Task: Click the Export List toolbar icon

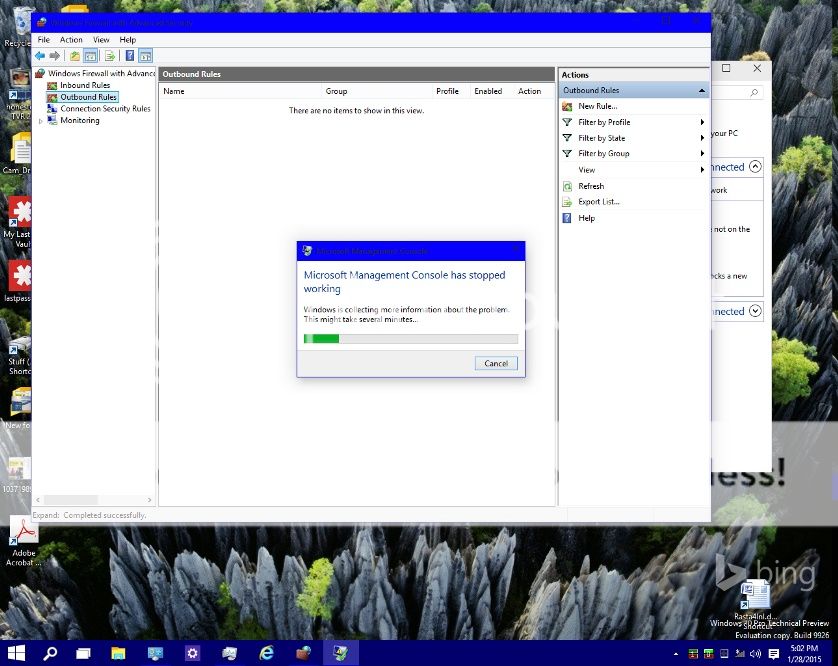Action: pos(110,56)
